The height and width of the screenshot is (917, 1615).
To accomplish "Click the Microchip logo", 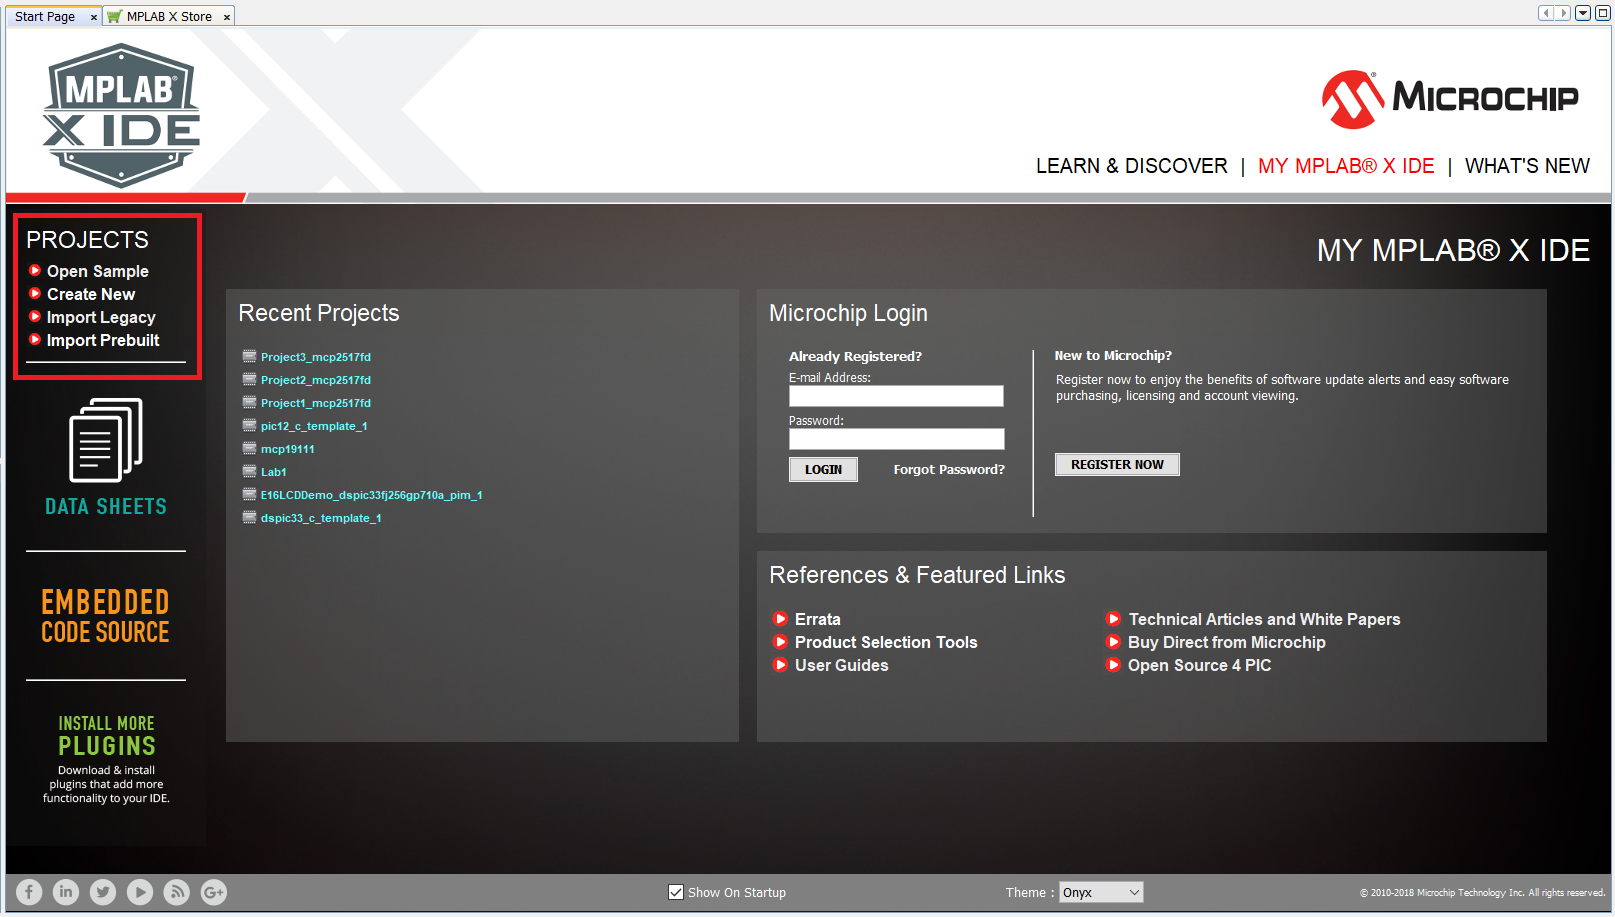I will (x=1450, y=99).
